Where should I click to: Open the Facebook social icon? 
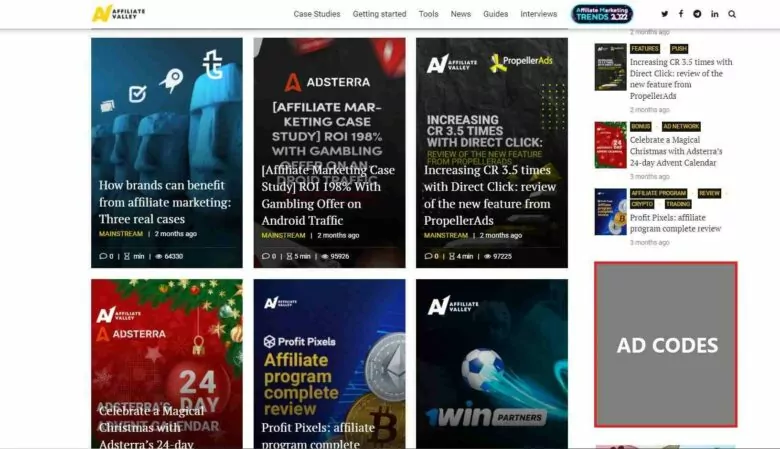(x=681, y=13)
